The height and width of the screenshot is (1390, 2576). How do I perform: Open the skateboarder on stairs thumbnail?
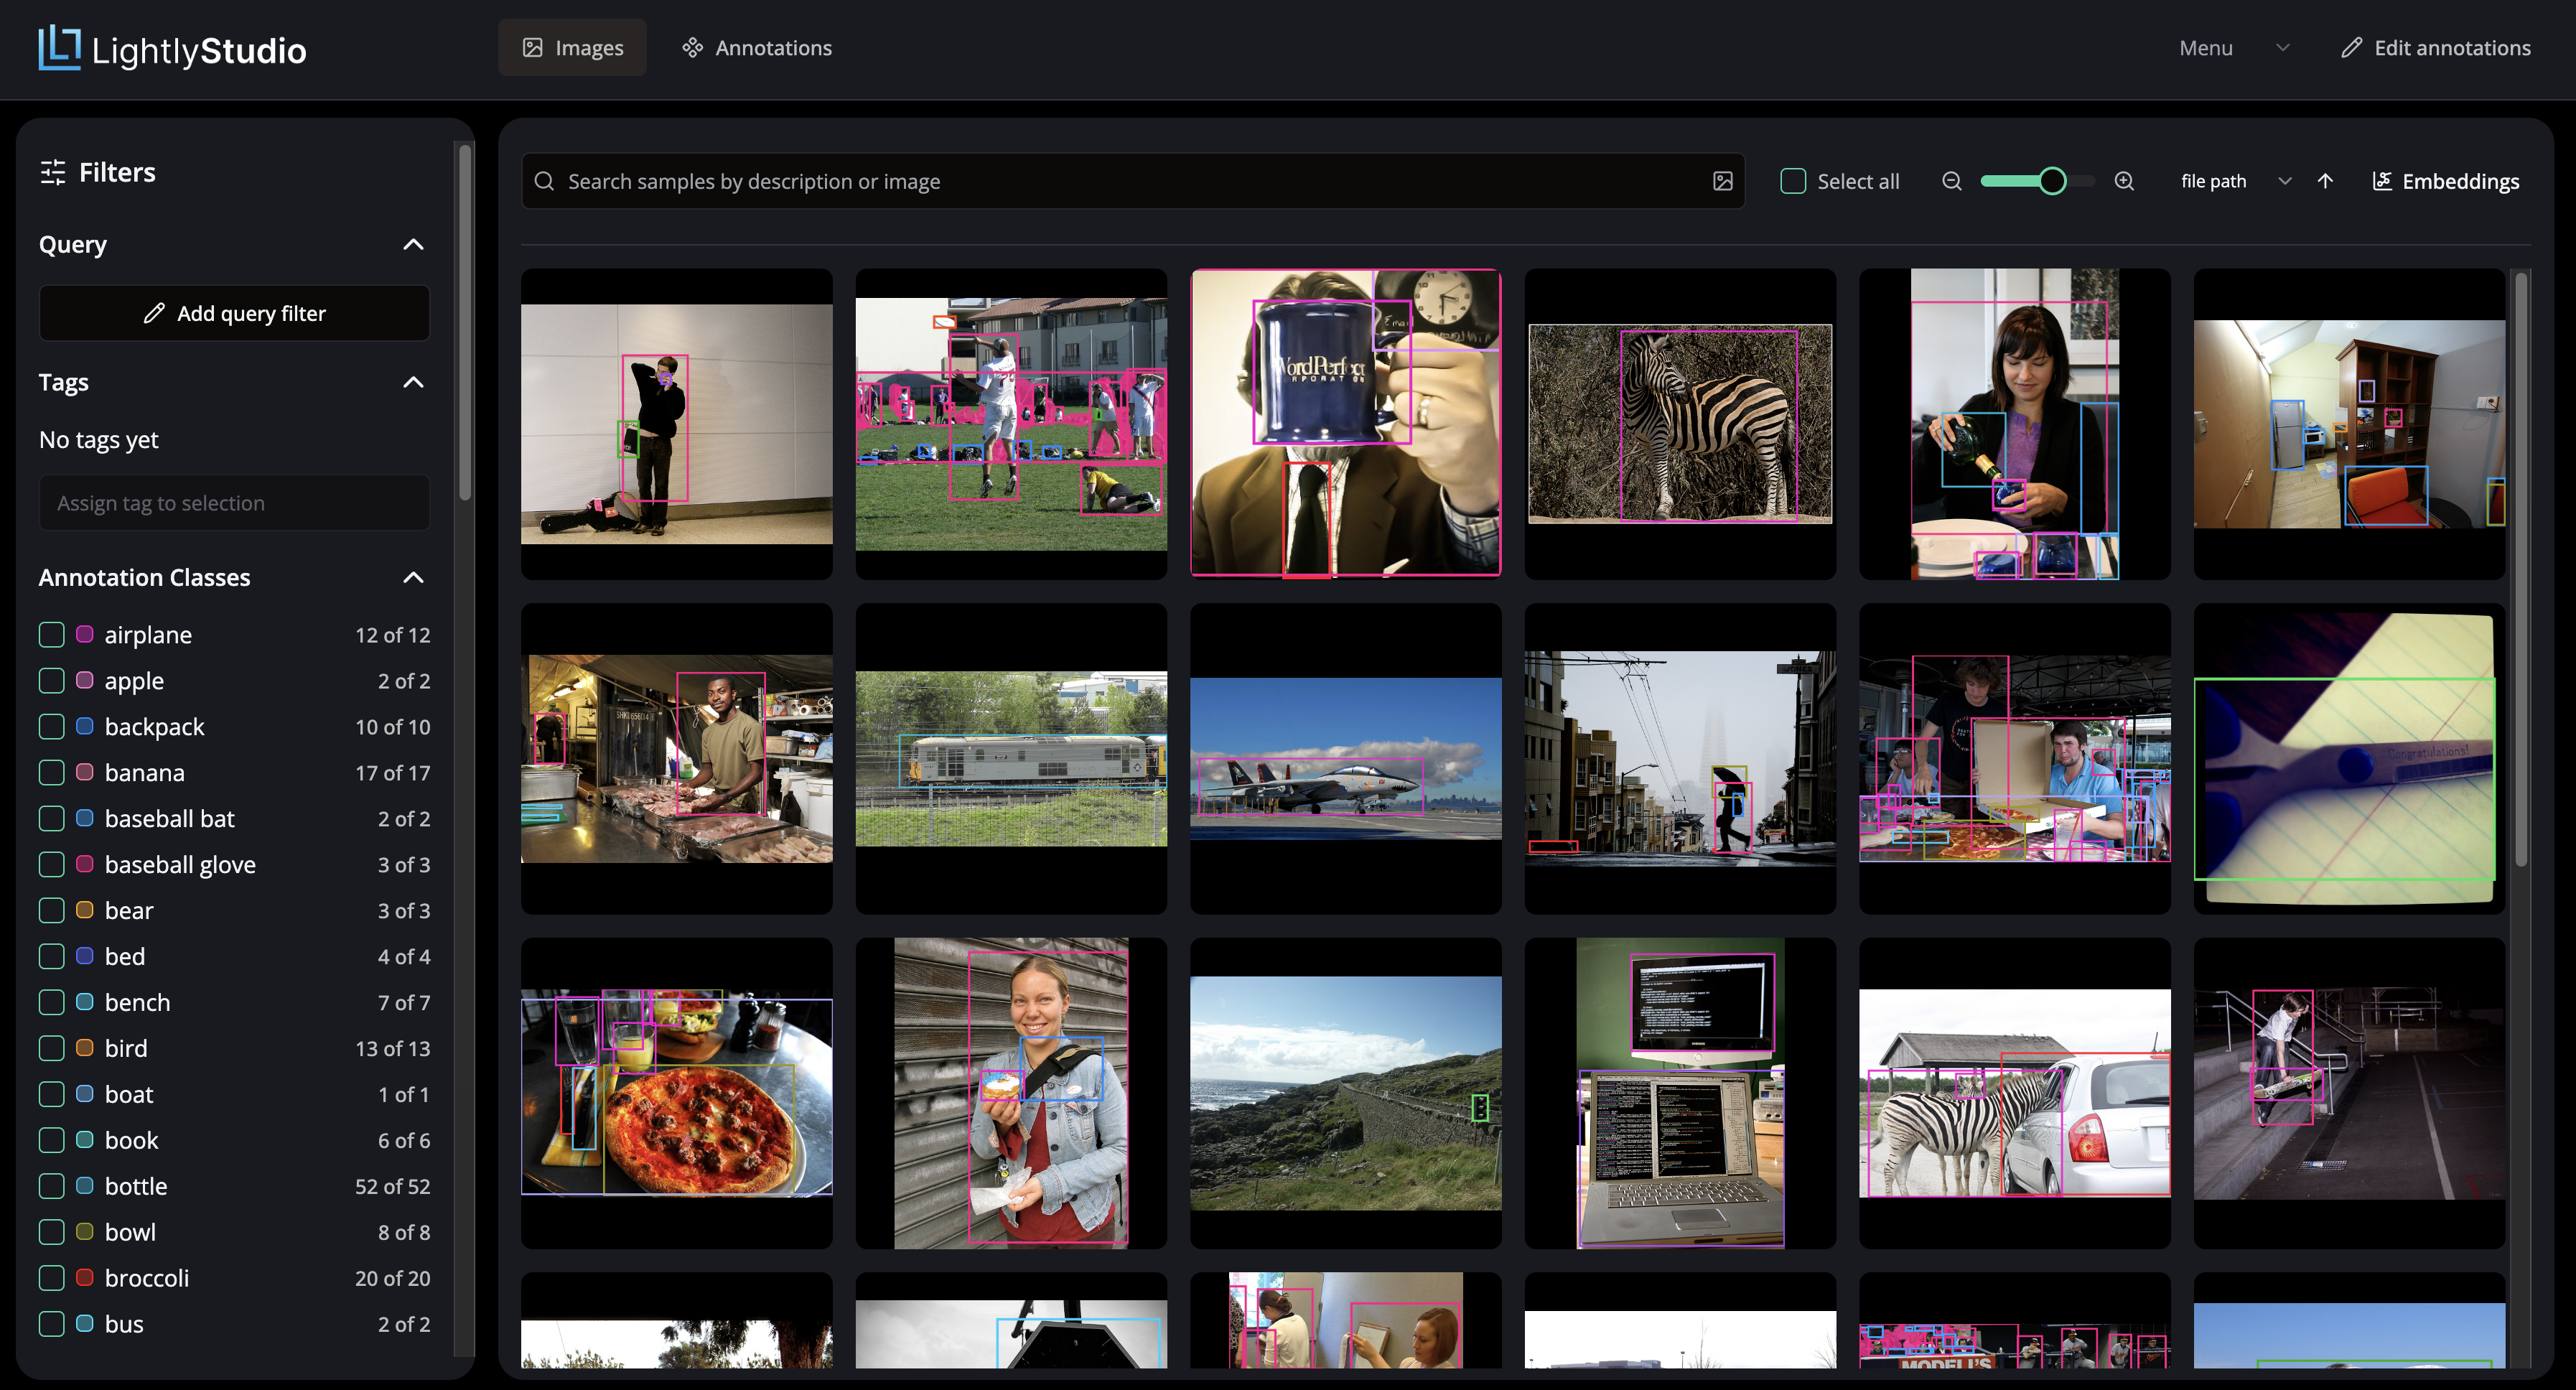(2349, 1093)
